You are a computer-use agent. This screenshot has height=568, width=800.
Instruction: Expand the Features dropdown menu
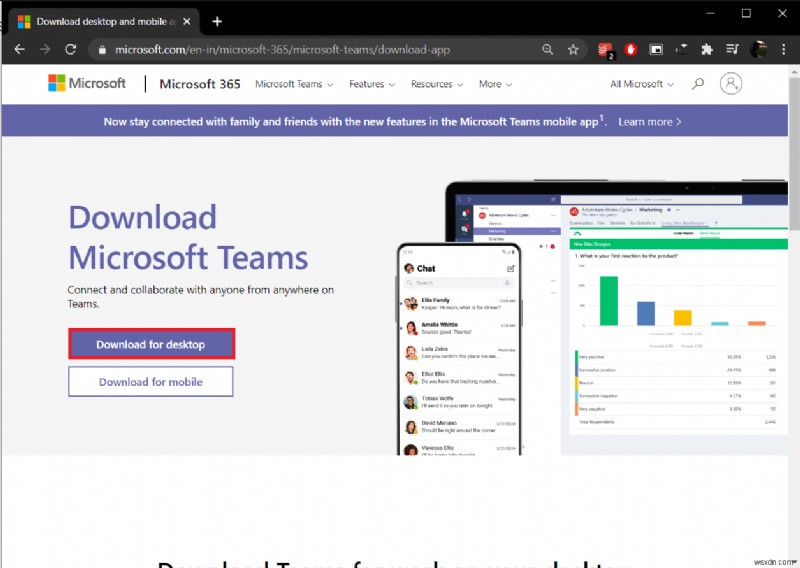372,84
